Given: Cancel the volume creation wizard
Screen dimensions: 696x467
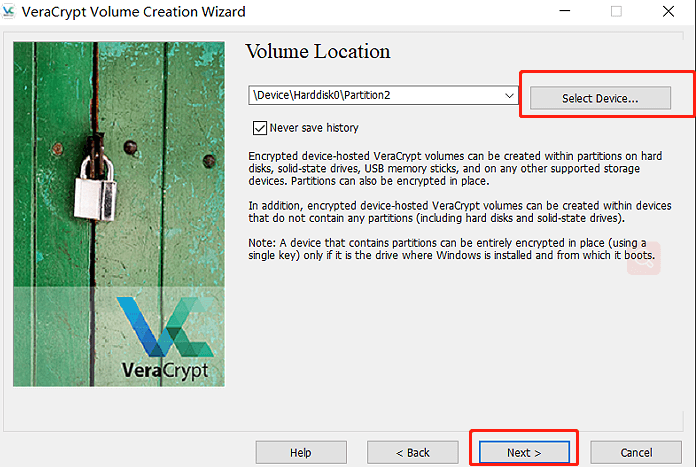Looking at the screenshot, I should point(636,452).
